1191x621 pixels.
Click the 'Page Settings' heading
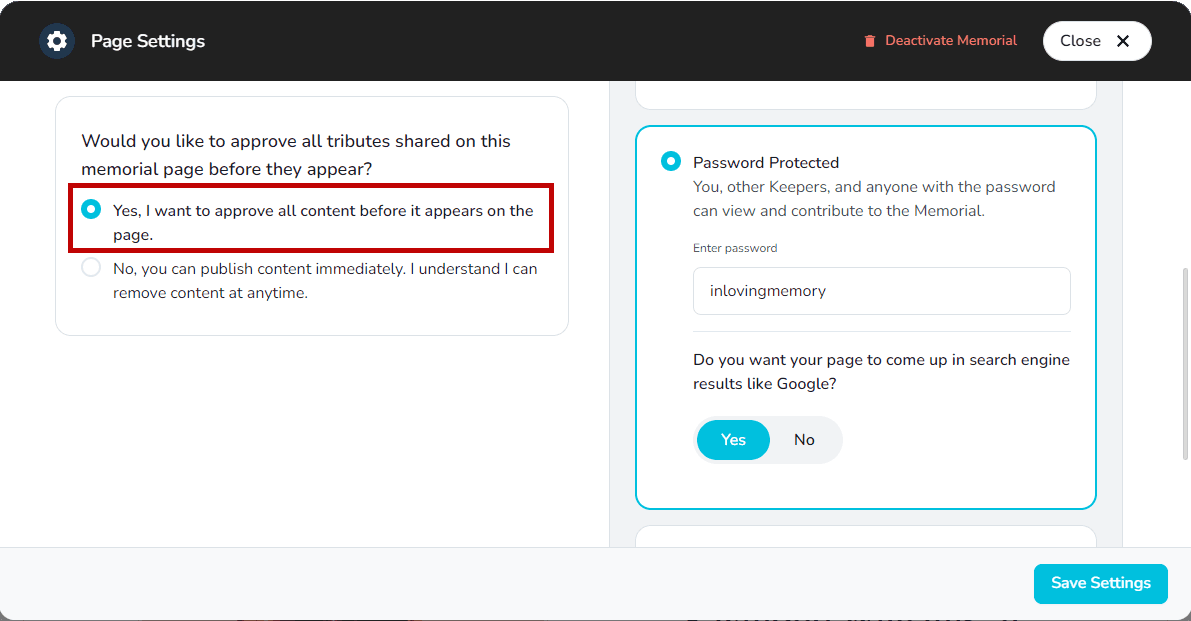(x=146, y=41)
